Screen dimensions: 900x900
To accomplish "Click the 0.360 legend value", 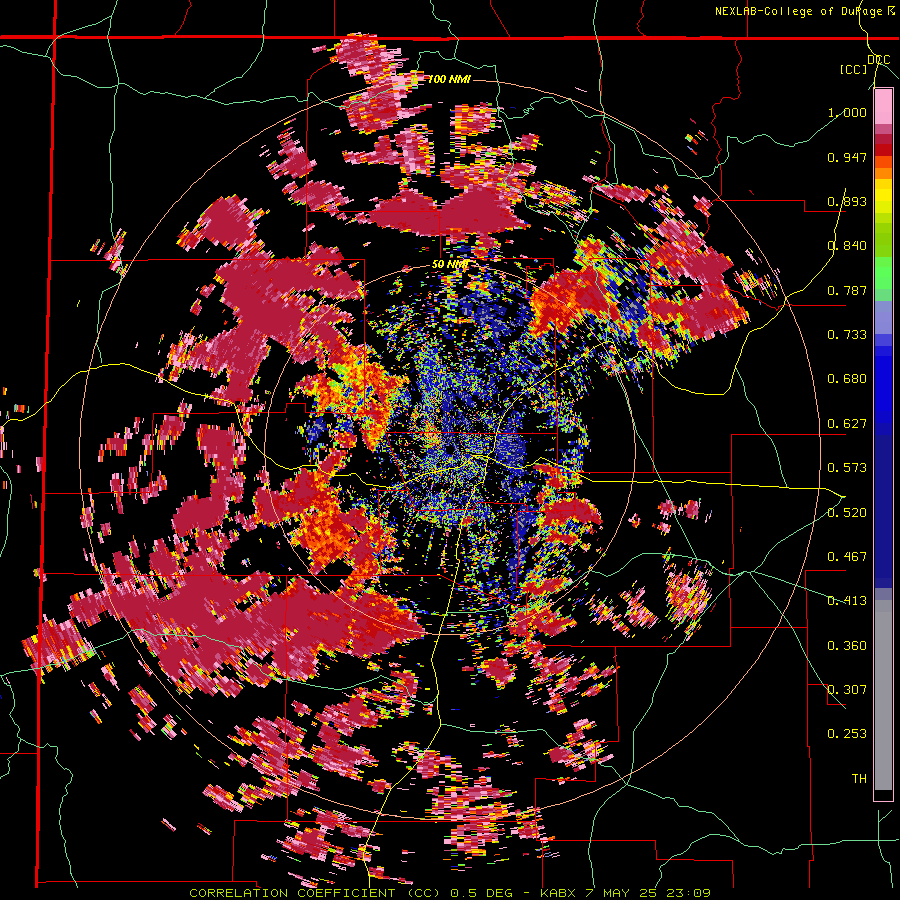I will coord(847,646).
